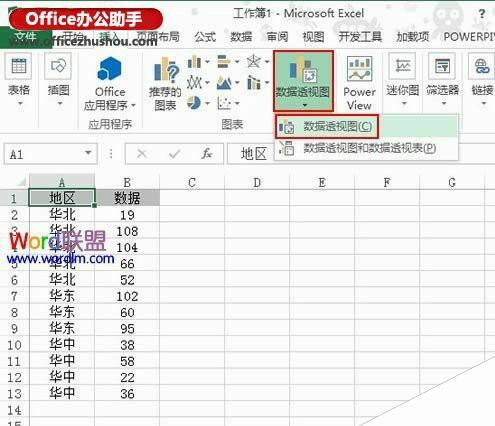Viewport: 495px width, 426px height.
Task: Insert a pie chart icon
Action: [194, 103]
